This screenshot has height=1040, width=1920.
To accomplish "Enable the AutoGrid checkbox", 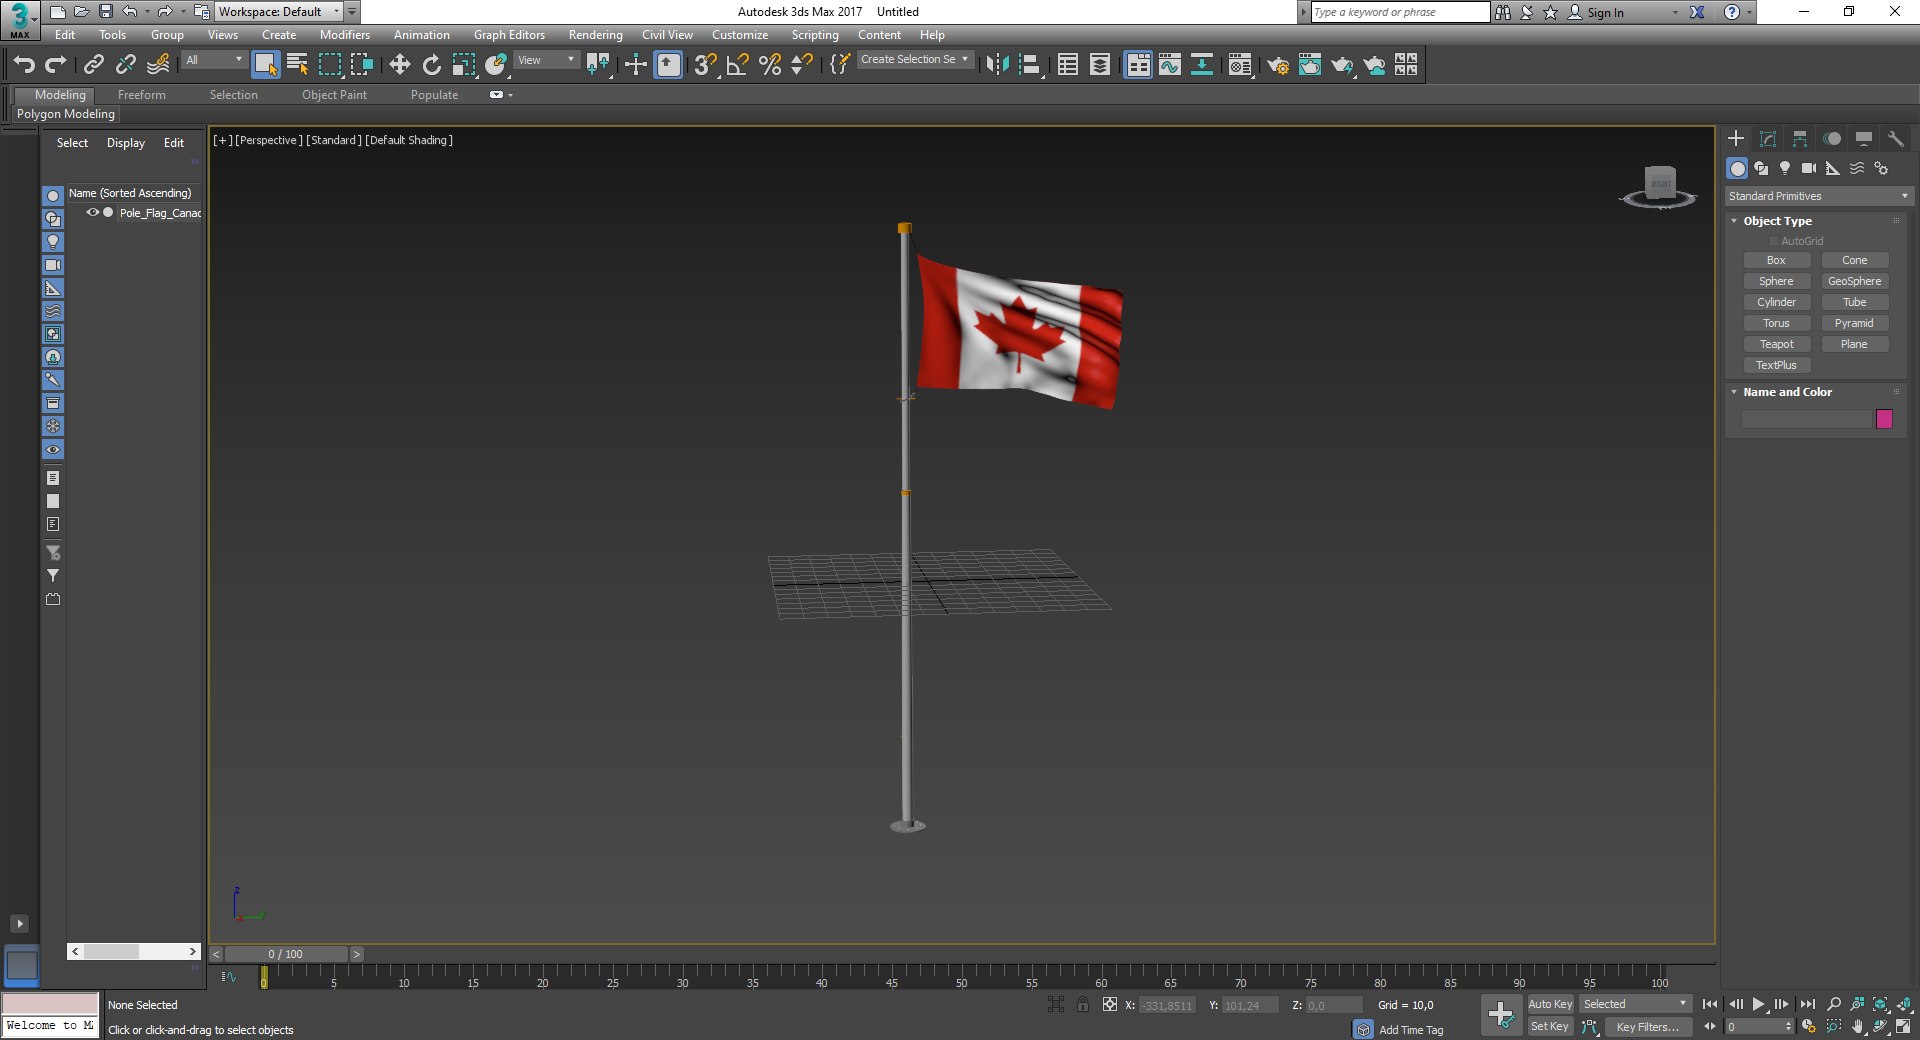I will click(x=1774, y=241).
